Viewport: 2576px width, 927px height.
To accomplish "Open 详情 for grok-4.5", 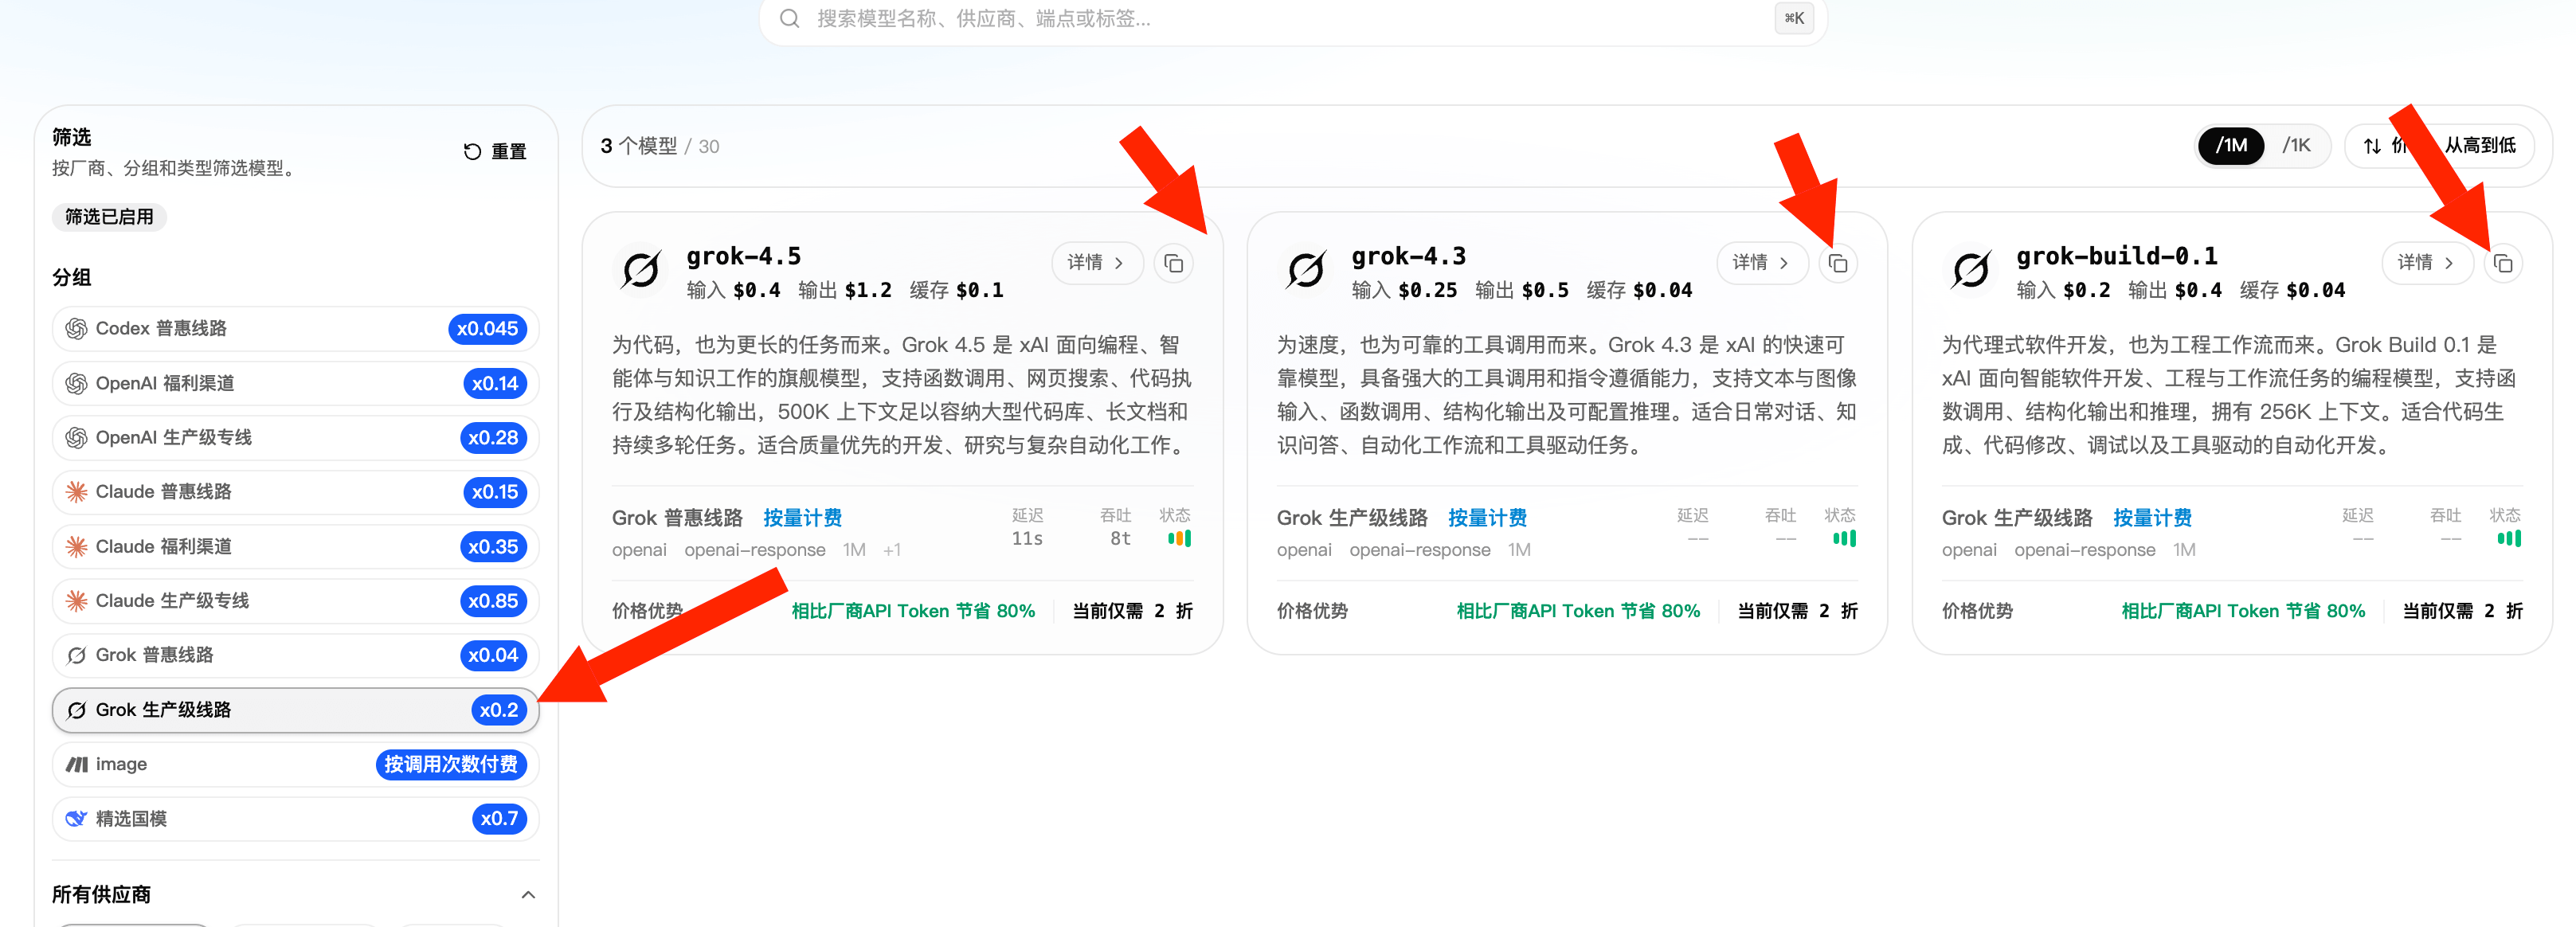I will pyautogui.click(x=1096, y=263).
